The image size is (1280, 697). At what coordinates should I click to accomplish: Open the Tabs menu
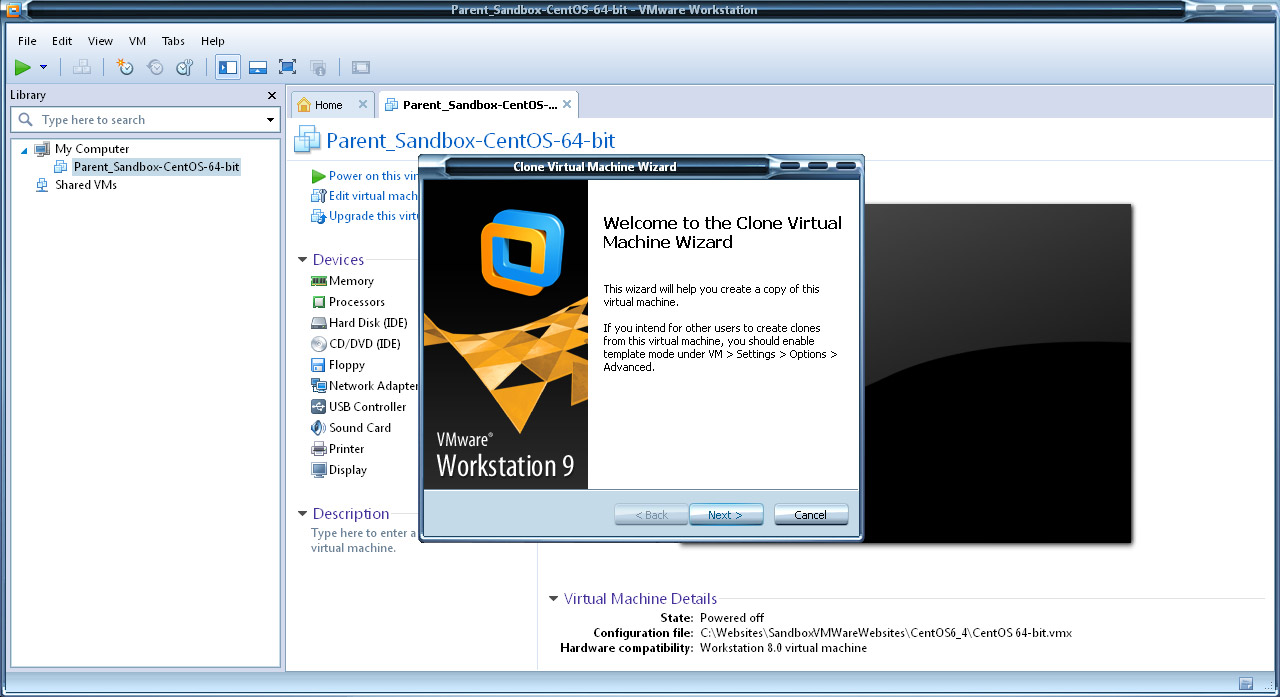click(173, 41)
